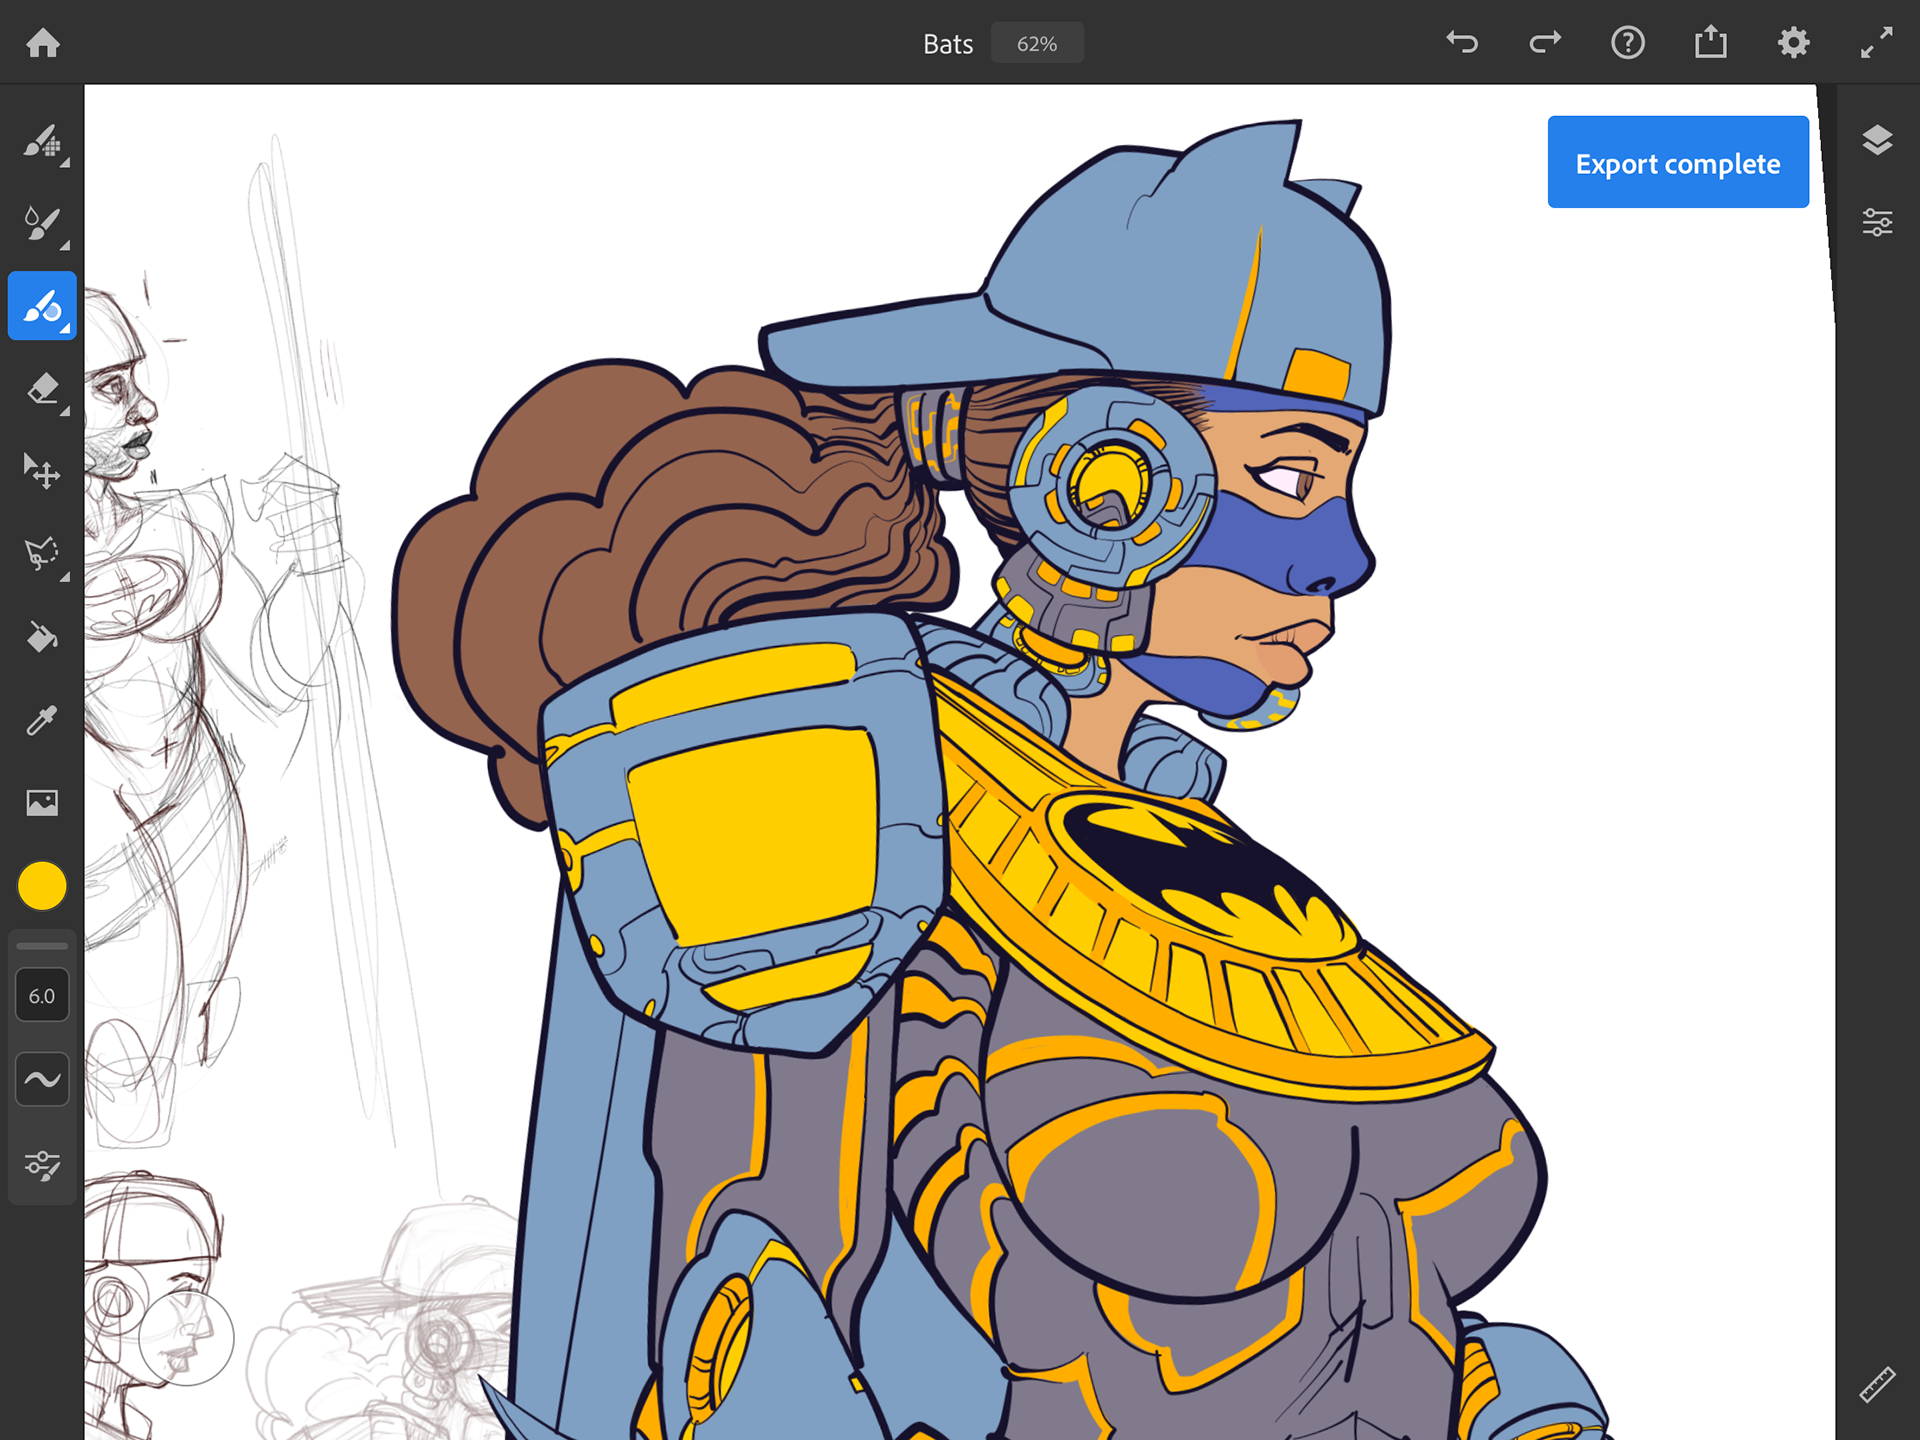The width and height of the screenshot is (1920, 1440).
Task: Select the pixel brush tool
Action: [42, 142]
